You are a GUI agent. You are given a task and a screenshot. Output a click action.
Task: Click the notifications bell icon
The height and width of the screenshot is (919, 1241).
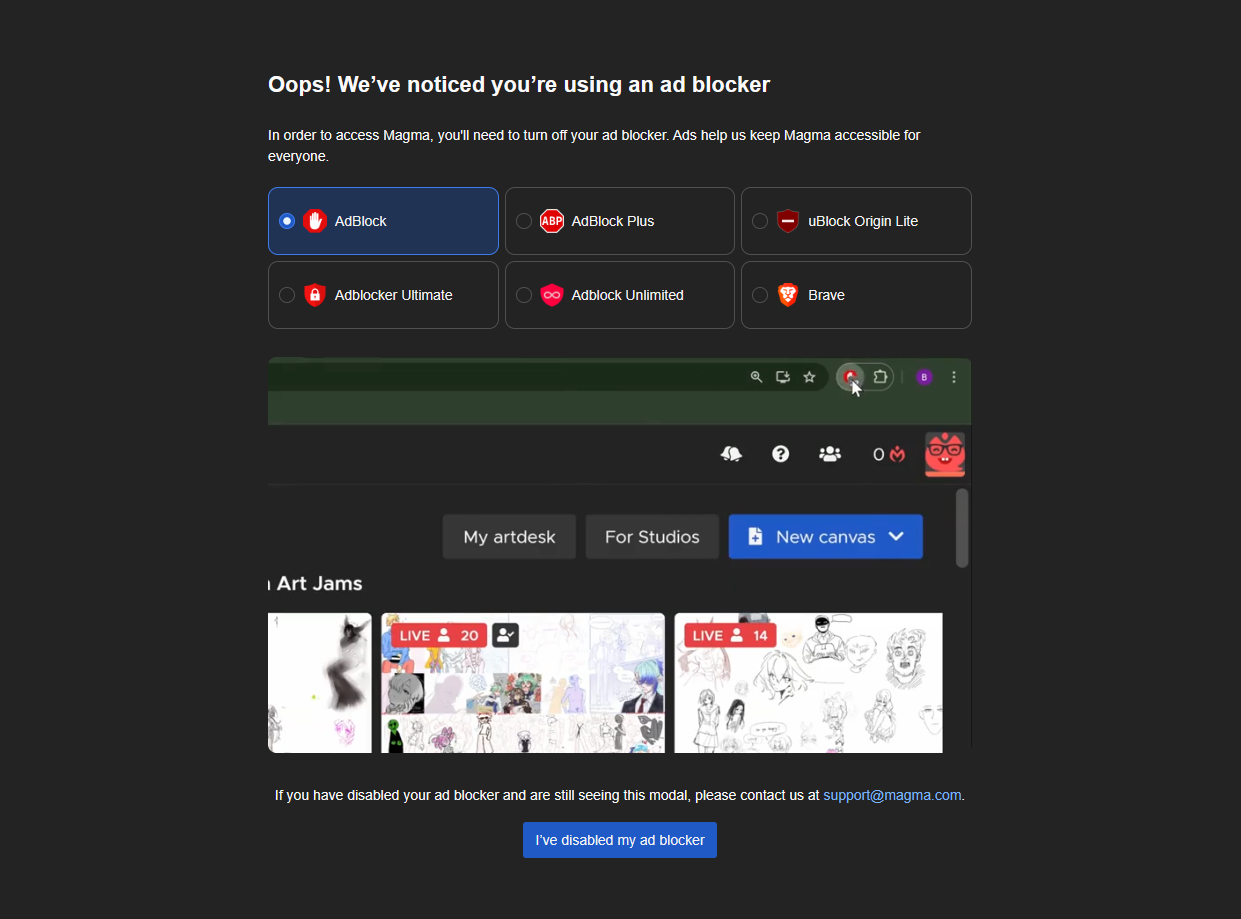(731, 454)
